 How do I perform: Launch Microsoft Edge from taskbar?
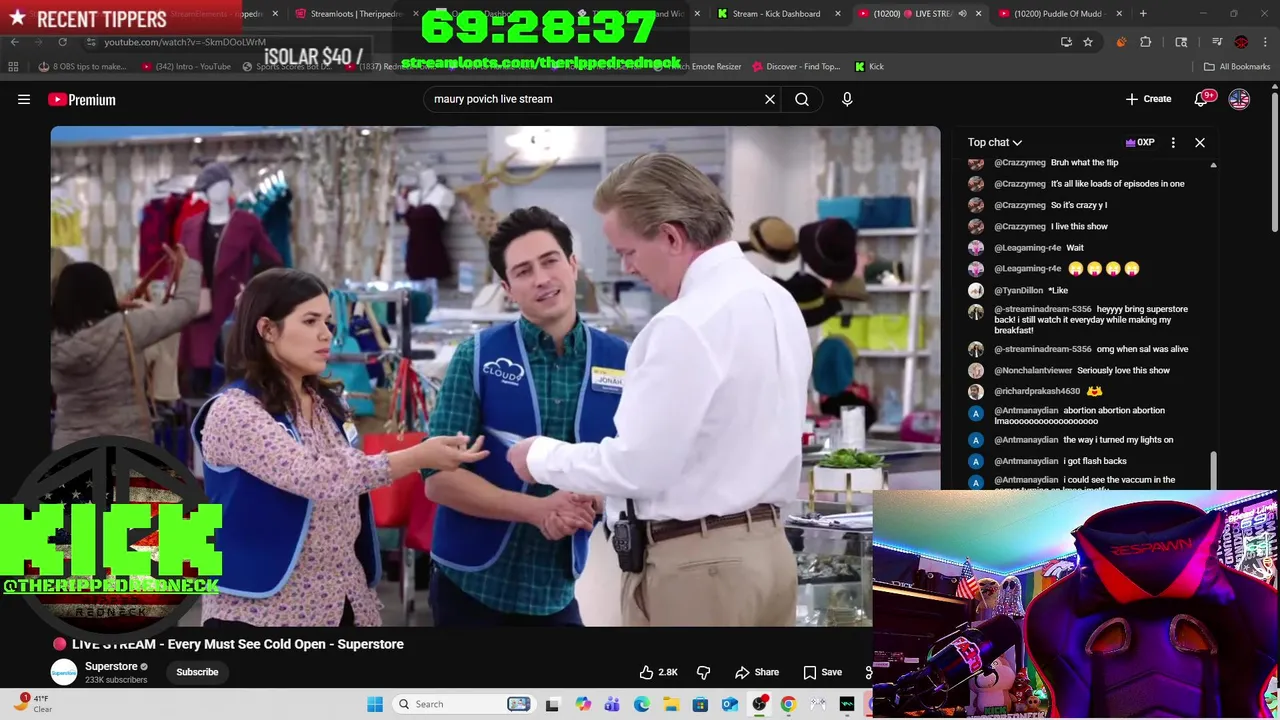point(641,704)
